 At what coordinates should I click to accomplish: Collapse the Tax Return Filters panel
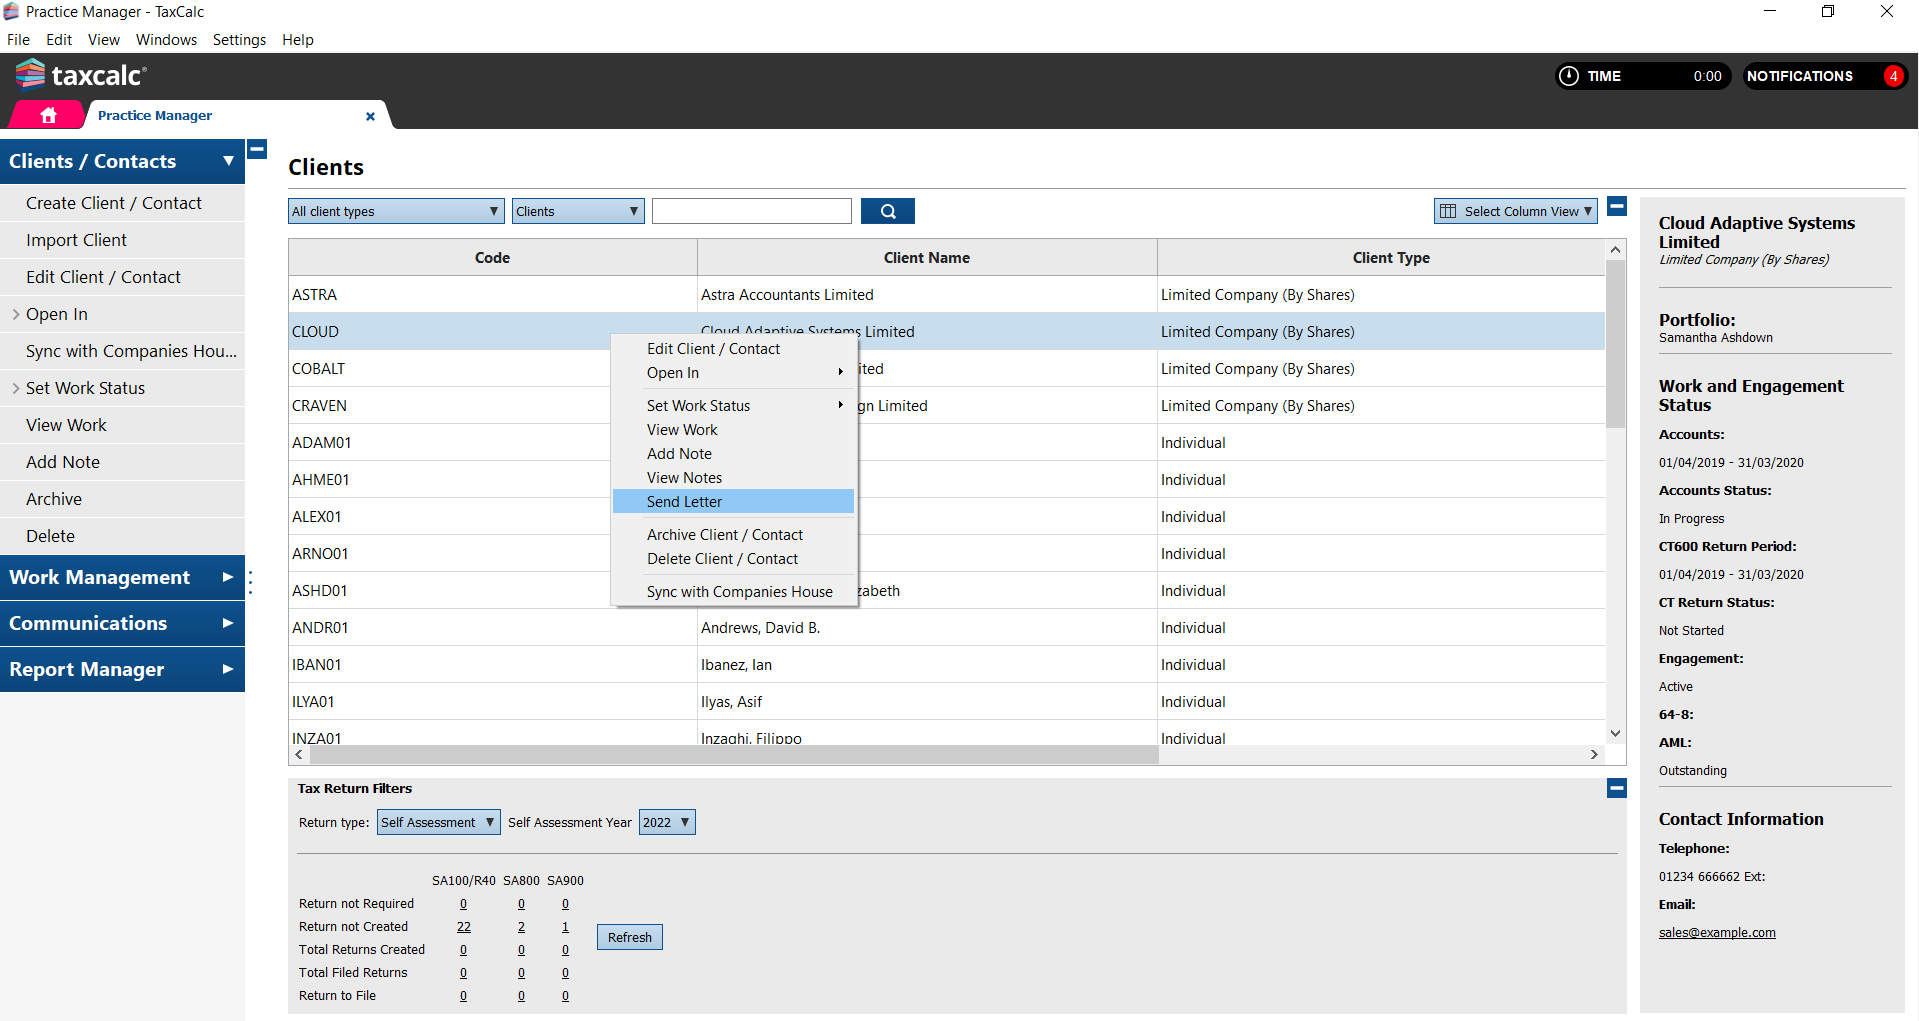click(1616, 789)
